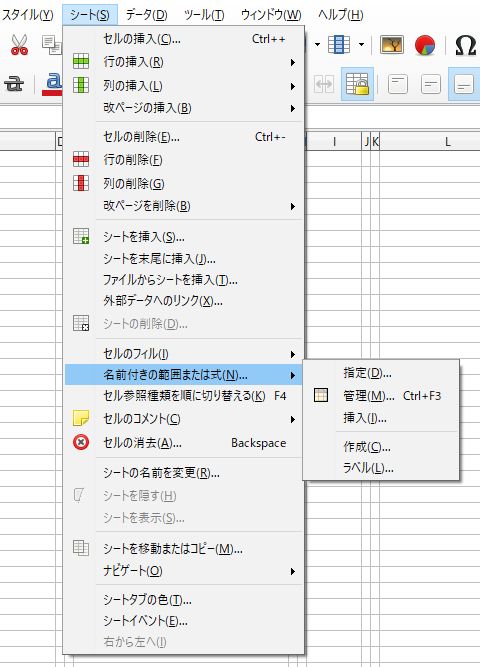
Task: Click the blue table columns toolbar icon
Action: coord(339,44)
